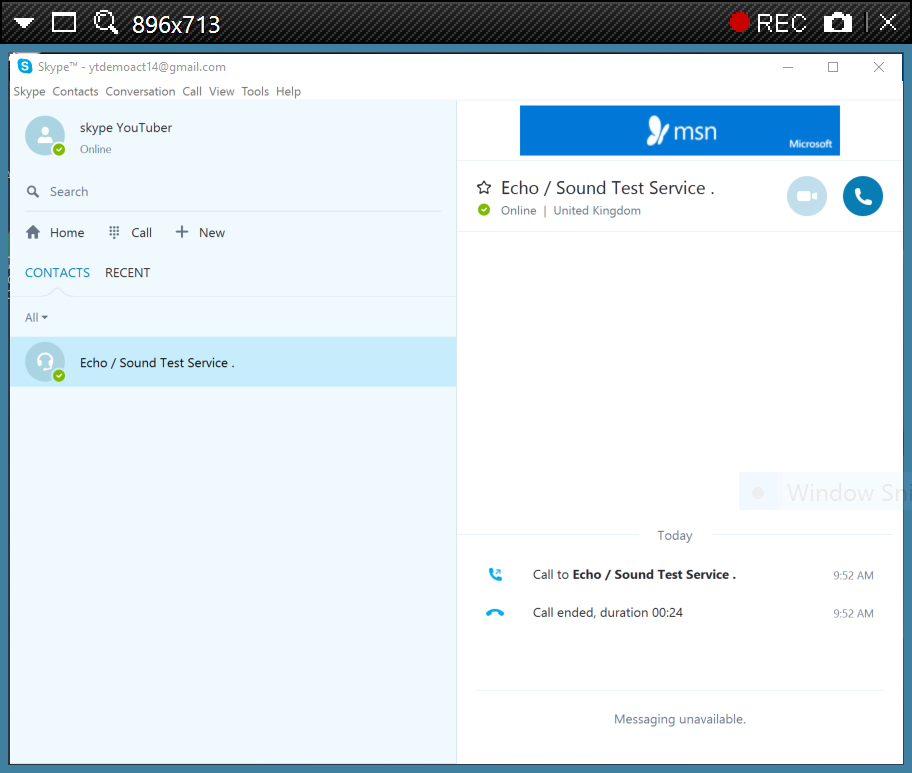Close the recorder toolbar with its X
Viewport: 912px width, 773px height.
(888, 23)
